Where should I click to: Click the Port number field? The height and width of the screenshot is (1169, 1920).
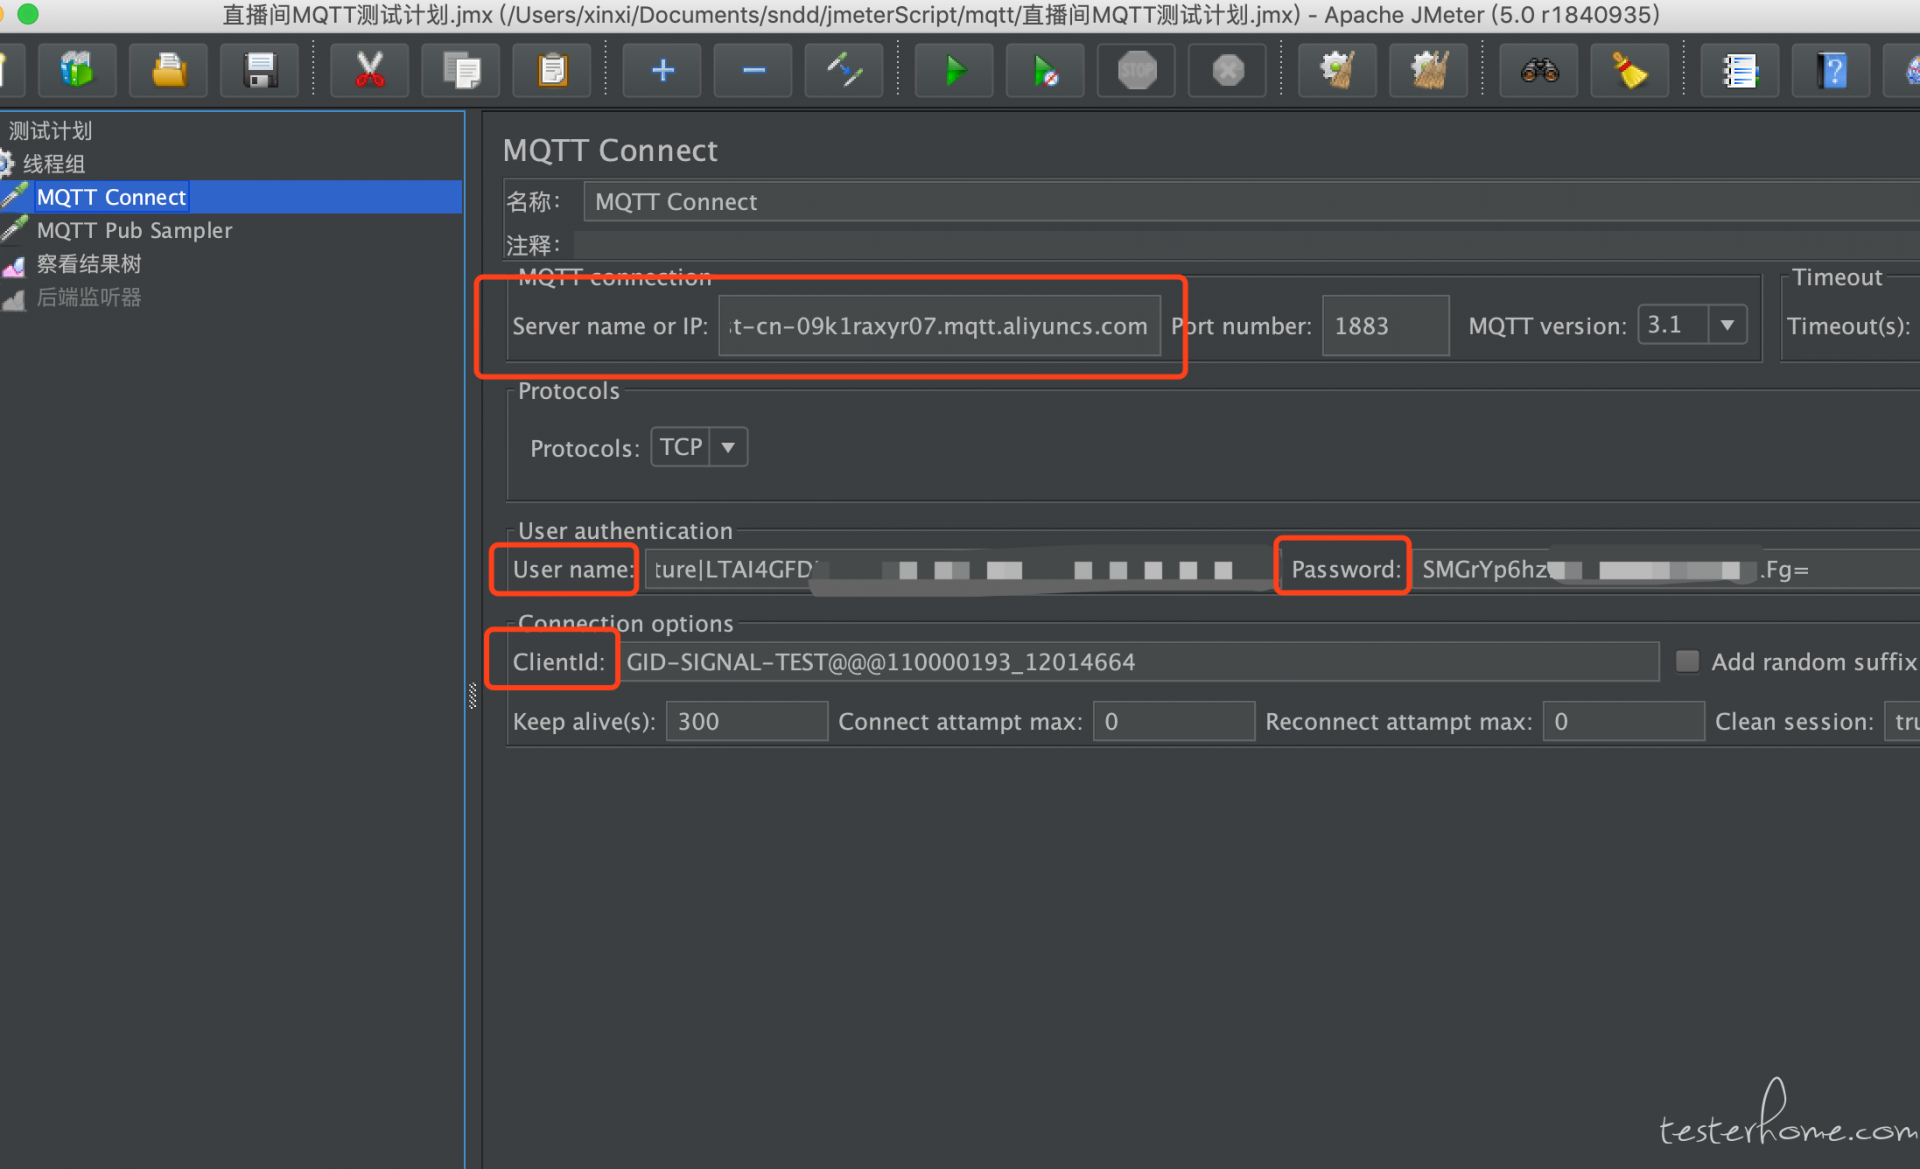click(1385, 326)
